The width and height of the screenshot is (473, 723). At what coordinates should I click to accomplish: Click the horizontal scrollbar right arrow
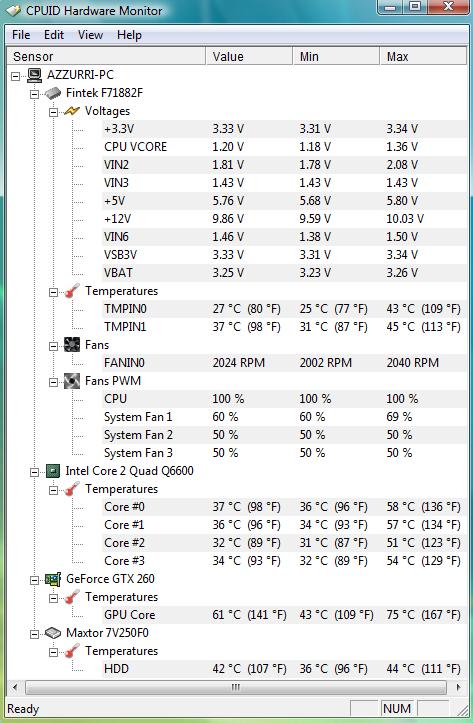pos(458,687)
